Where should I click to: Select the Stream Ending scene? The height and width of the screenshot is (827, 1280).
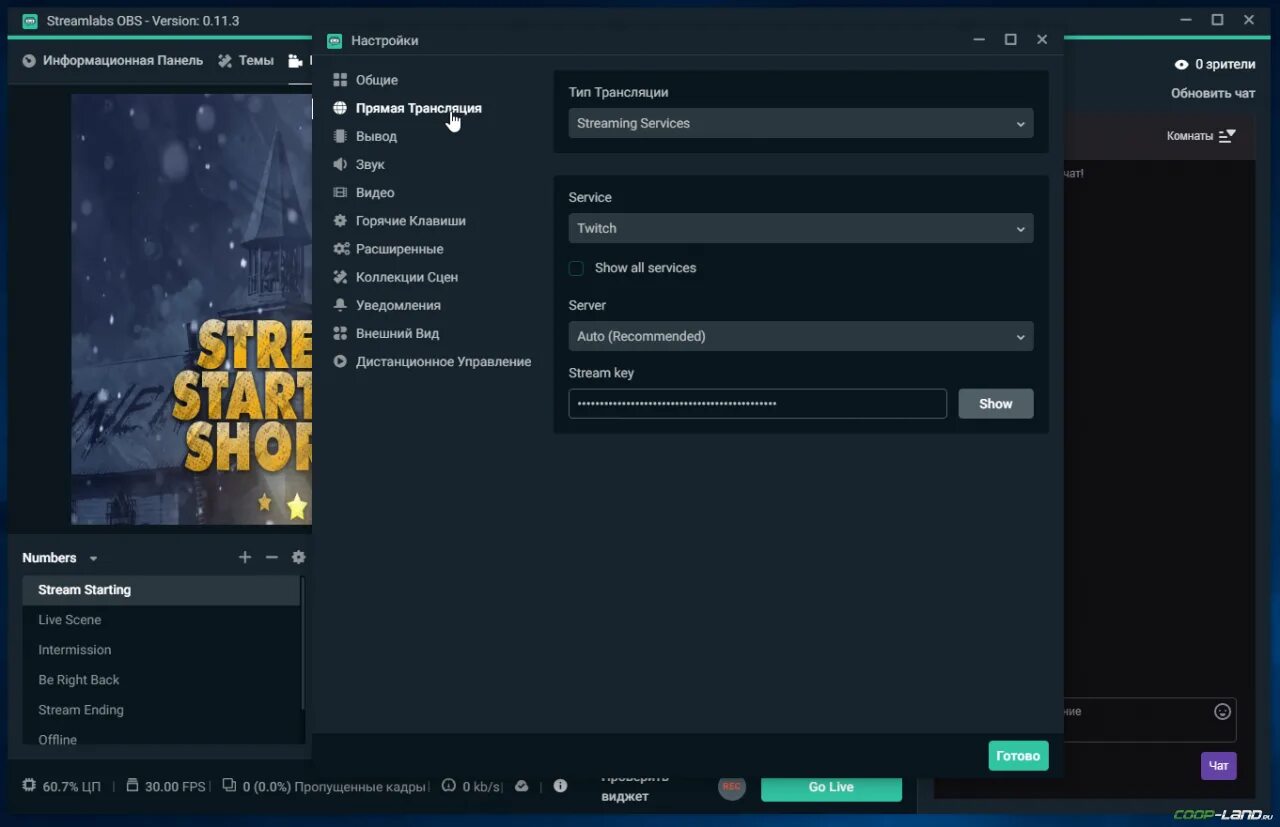click(x=161, y=710)
